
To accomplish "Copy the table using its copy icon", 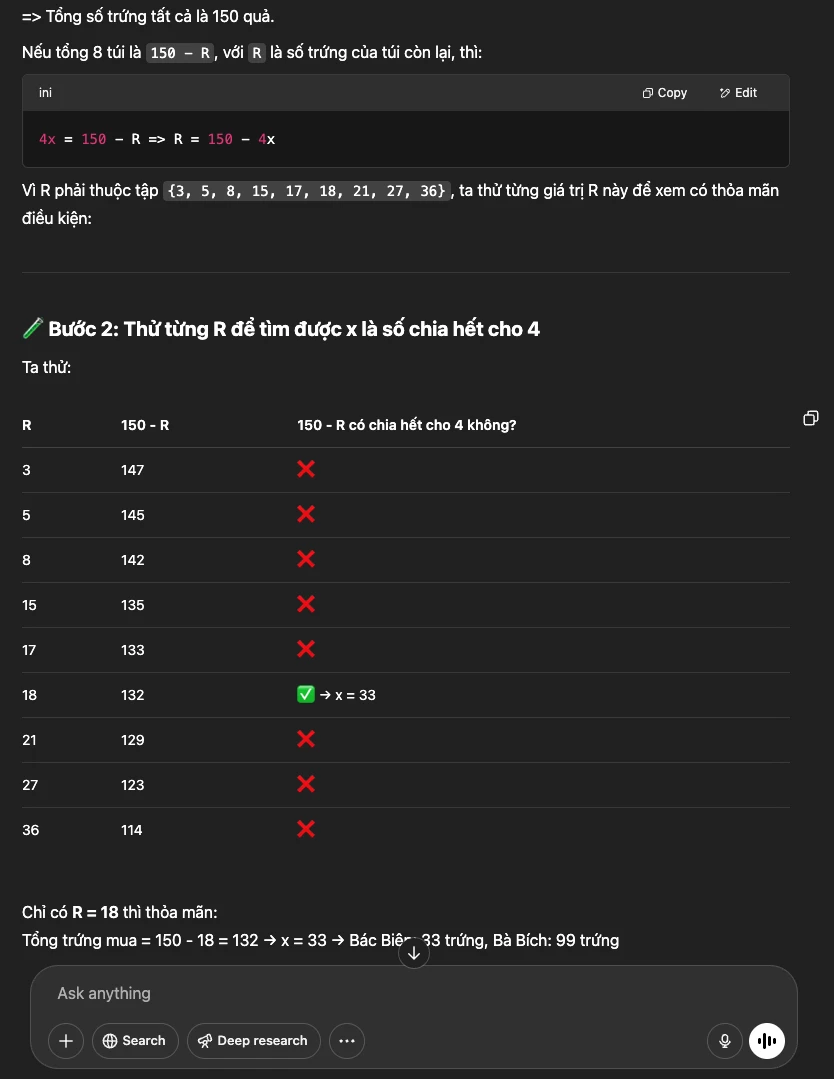I will tap(811, 418).
